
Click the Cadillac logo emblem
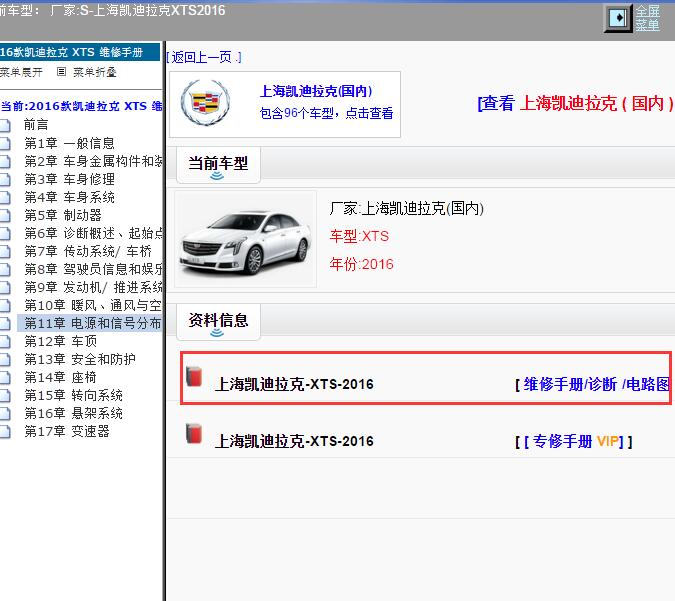(206, 103)
